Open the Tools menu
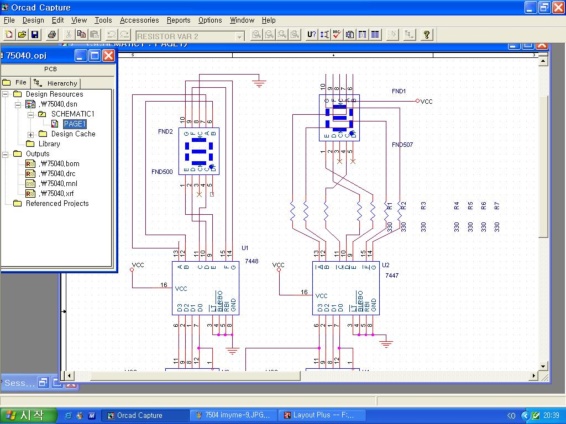The height and width of the screenshot is (424, 566). click(x=103, y=20)
